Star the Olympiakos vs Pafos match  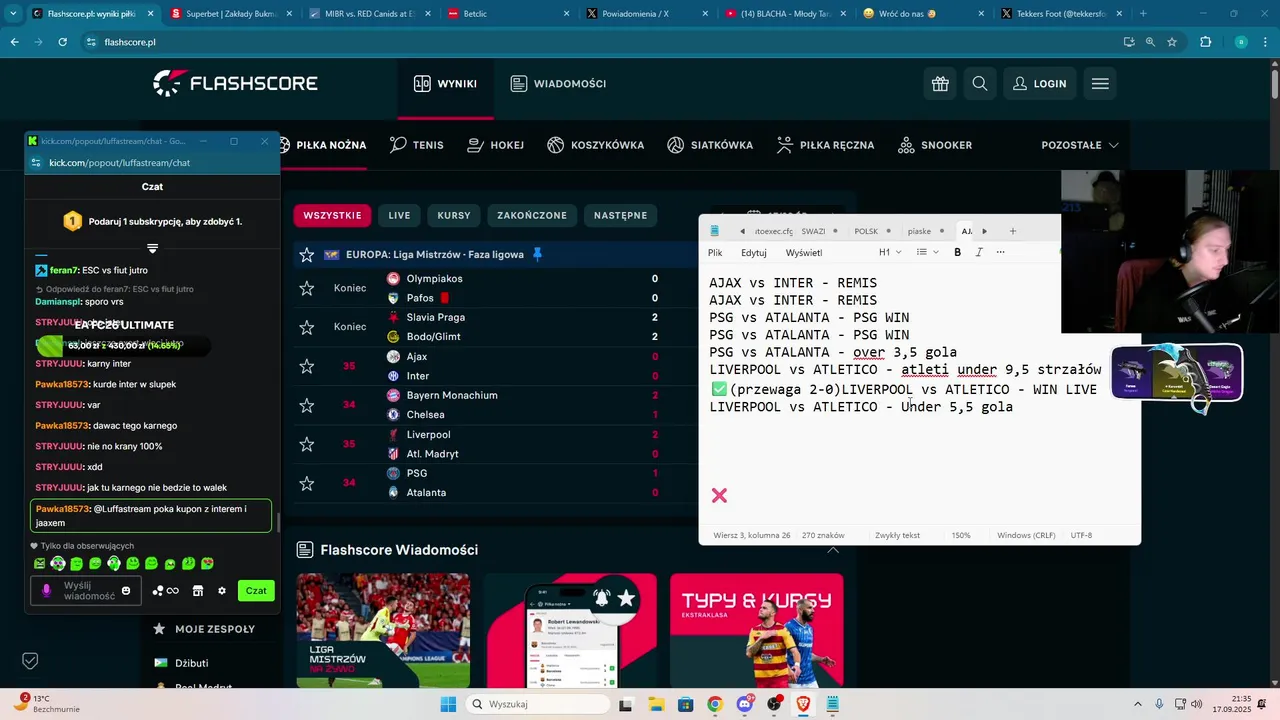pyautogui.click(x=307, y=289)
